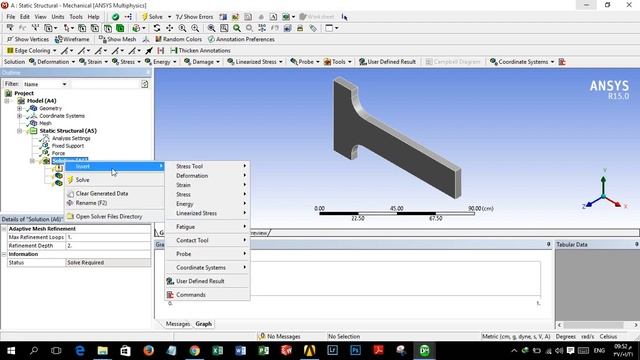The width and height of the screenshot is (640, 360).
Task: Click User Defined Result toolbar button
Action: click(x=387, y=62)
